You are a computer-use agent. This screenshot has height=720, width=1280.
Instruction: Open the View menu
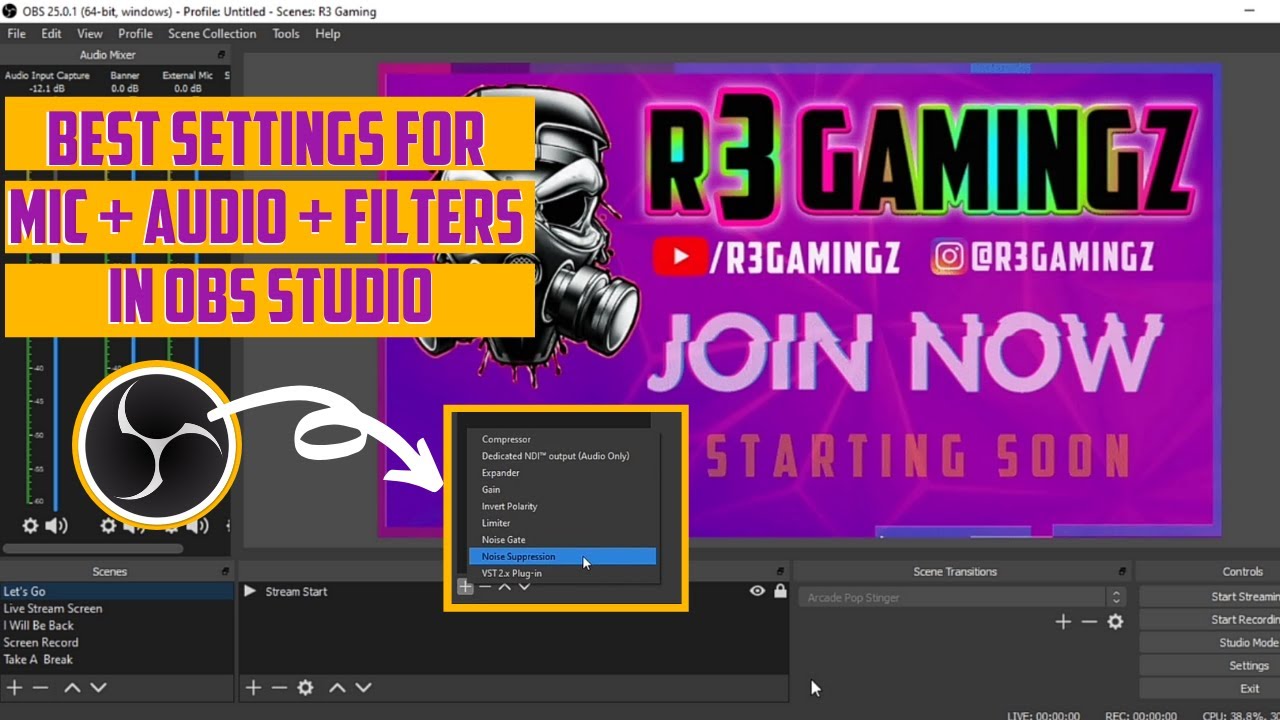coord(90,33)
